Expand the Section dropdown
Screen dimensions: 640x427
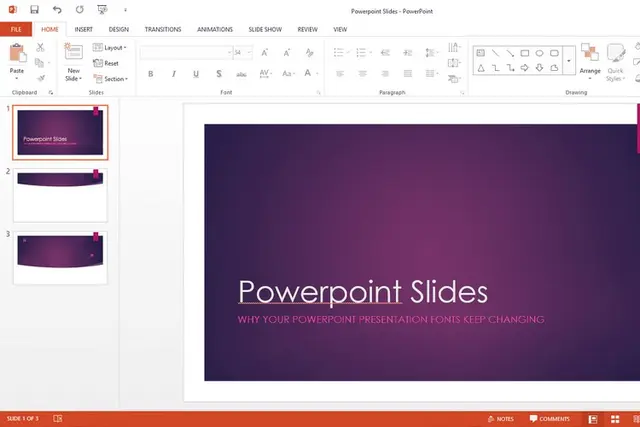(x=111, y=79)
